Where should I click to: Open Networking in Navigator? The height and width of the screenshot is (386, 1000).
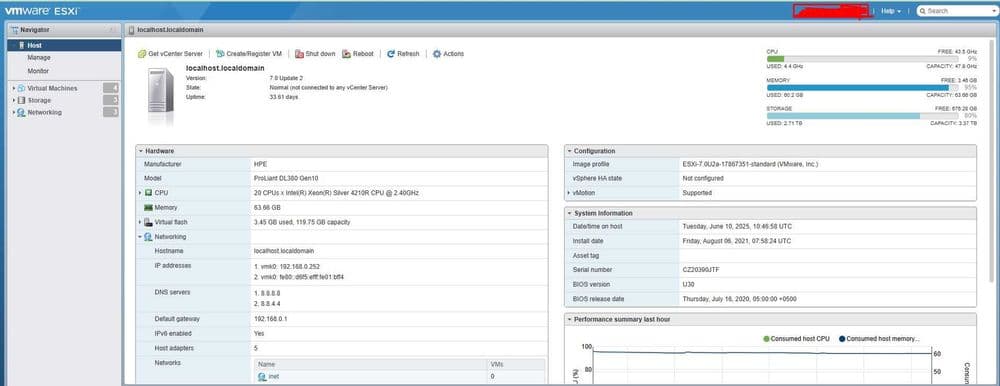tap(45, 112)
